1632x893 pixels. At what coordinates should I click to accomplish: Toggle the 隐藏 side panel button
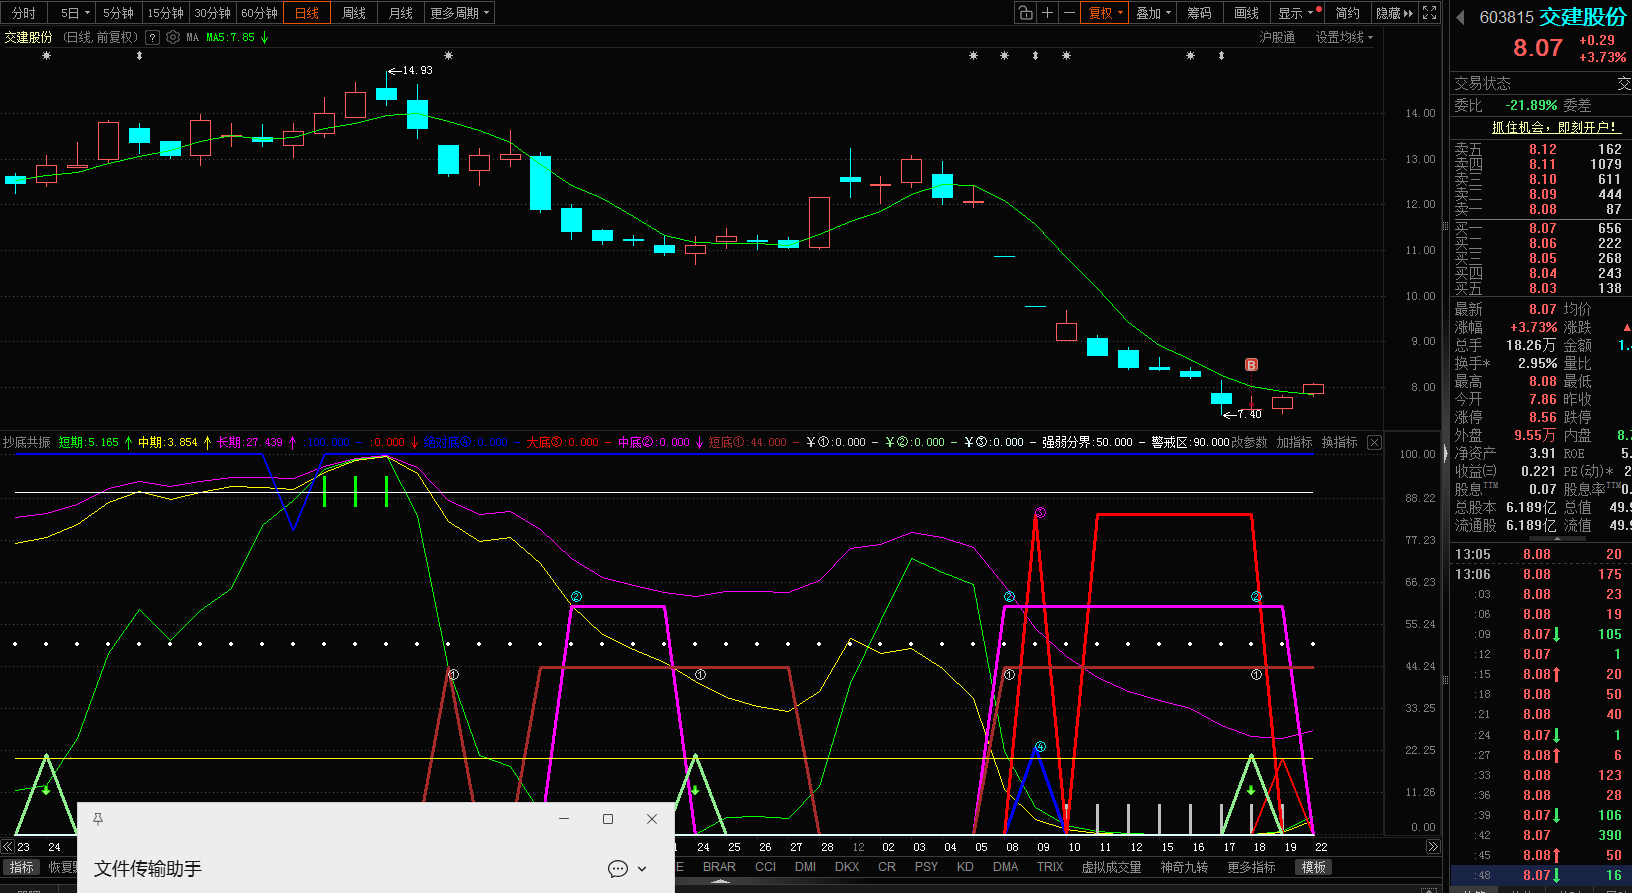pyautogui.click(x=1394, y=13)
